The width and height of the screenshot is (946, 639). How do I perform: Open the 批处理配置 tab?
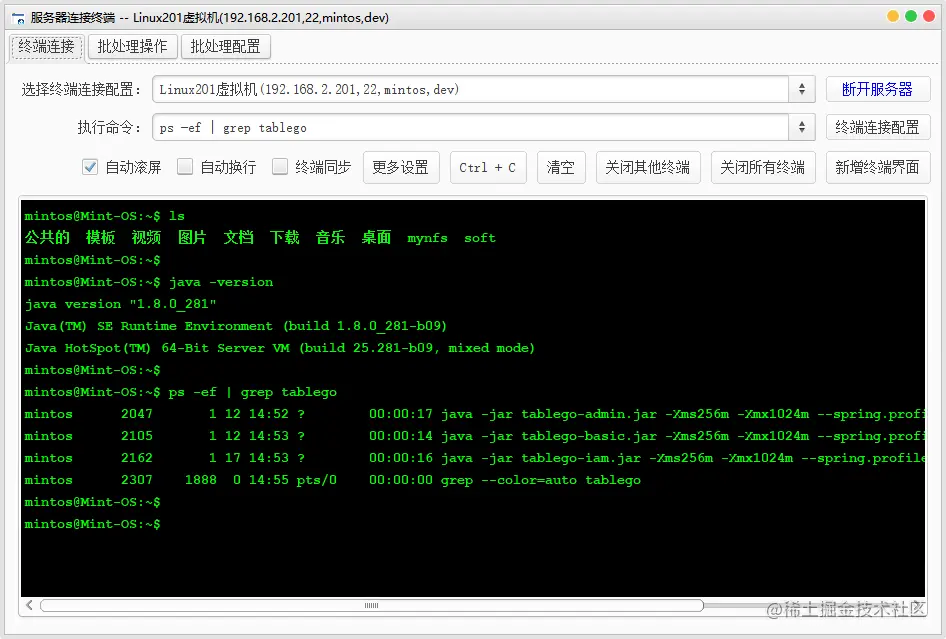click(x=226, y=46)
